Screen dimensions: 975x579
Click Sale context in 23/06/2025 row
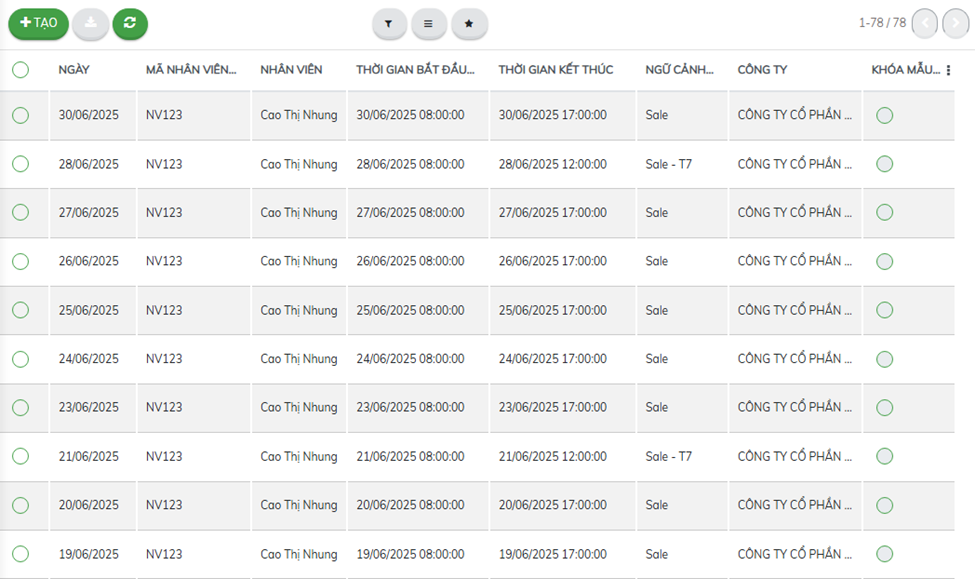pyautogui.click(x=657, y=407)
